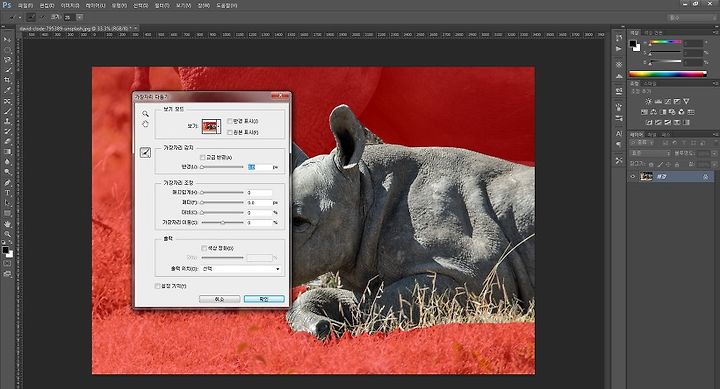Click the Shift Edge slider handle
720x389 pixels.
223,222
